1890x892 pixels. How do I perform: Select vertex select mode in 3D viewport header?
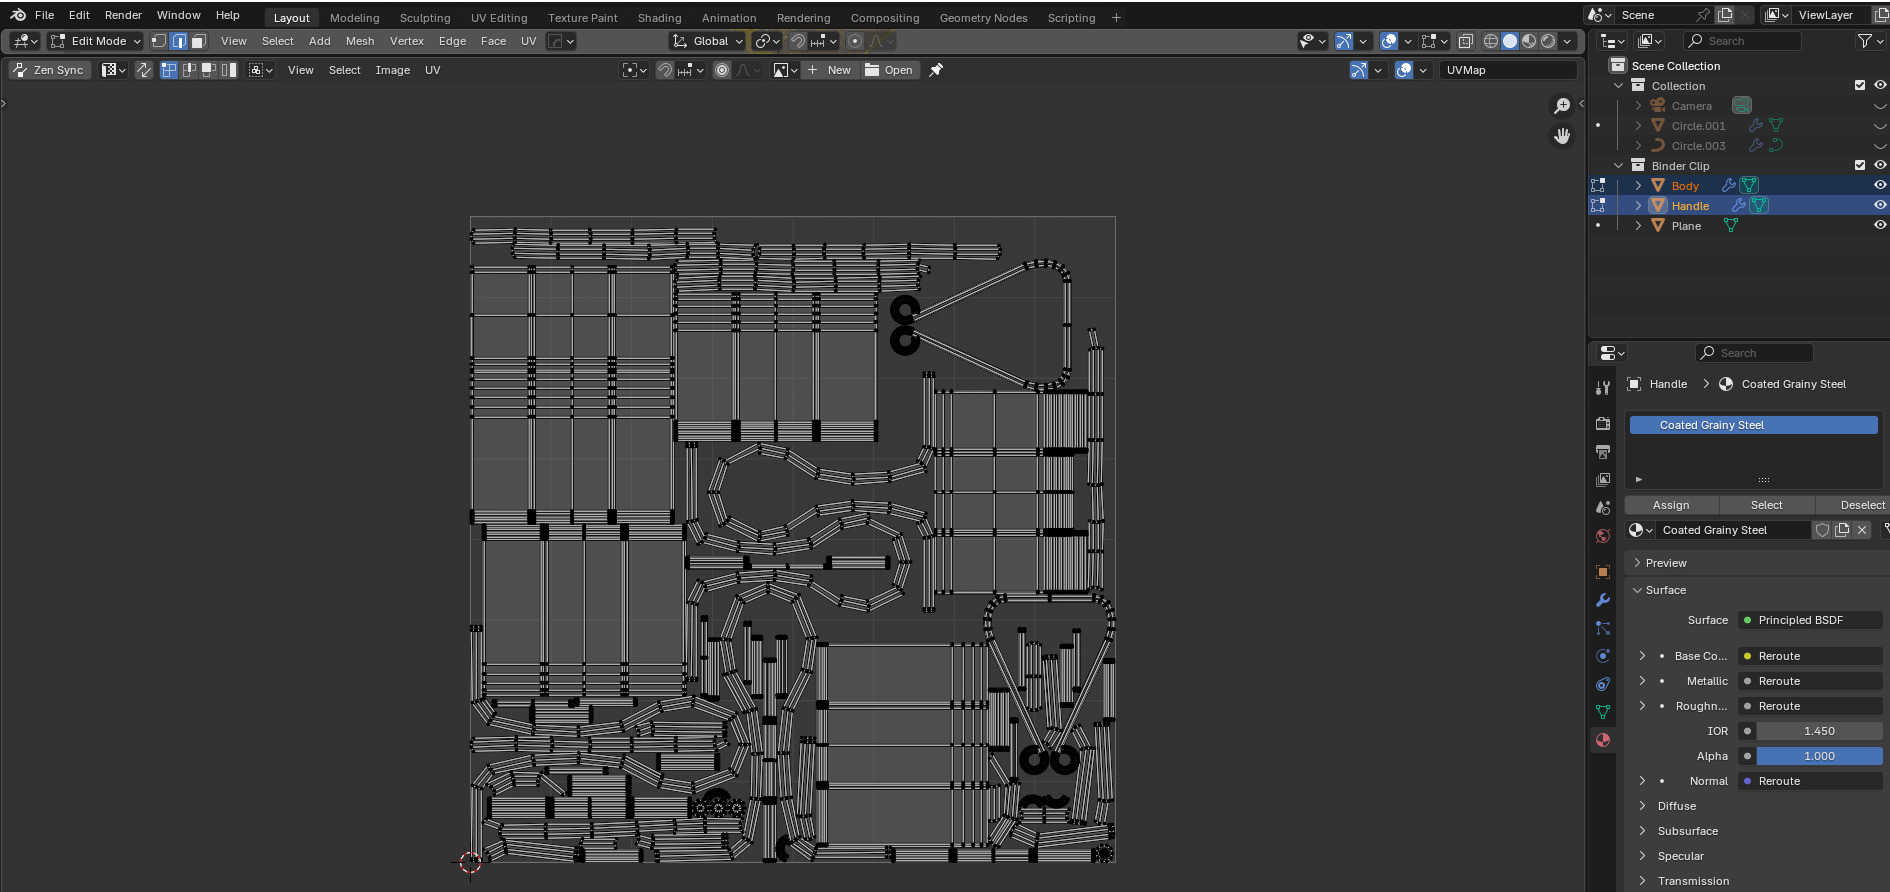coord(159,41)
